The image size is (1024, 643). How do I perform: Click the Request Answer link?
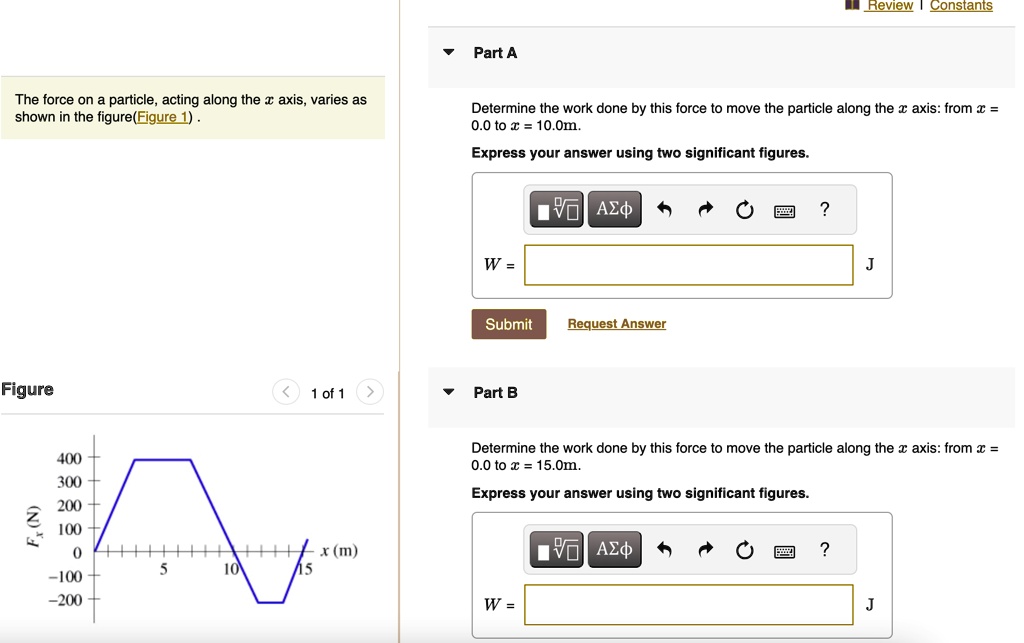point(616,323)
